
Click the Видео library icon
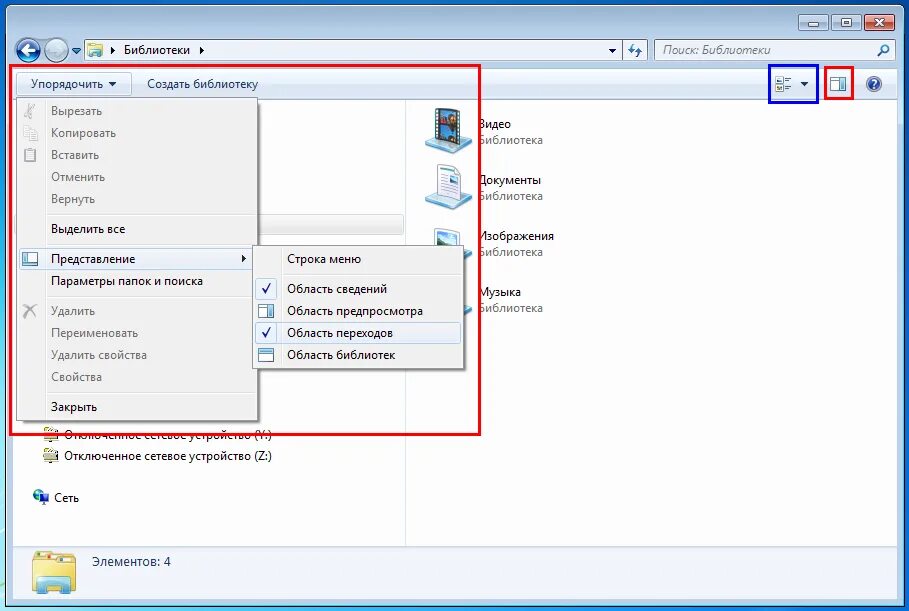[x=448, y=130]
